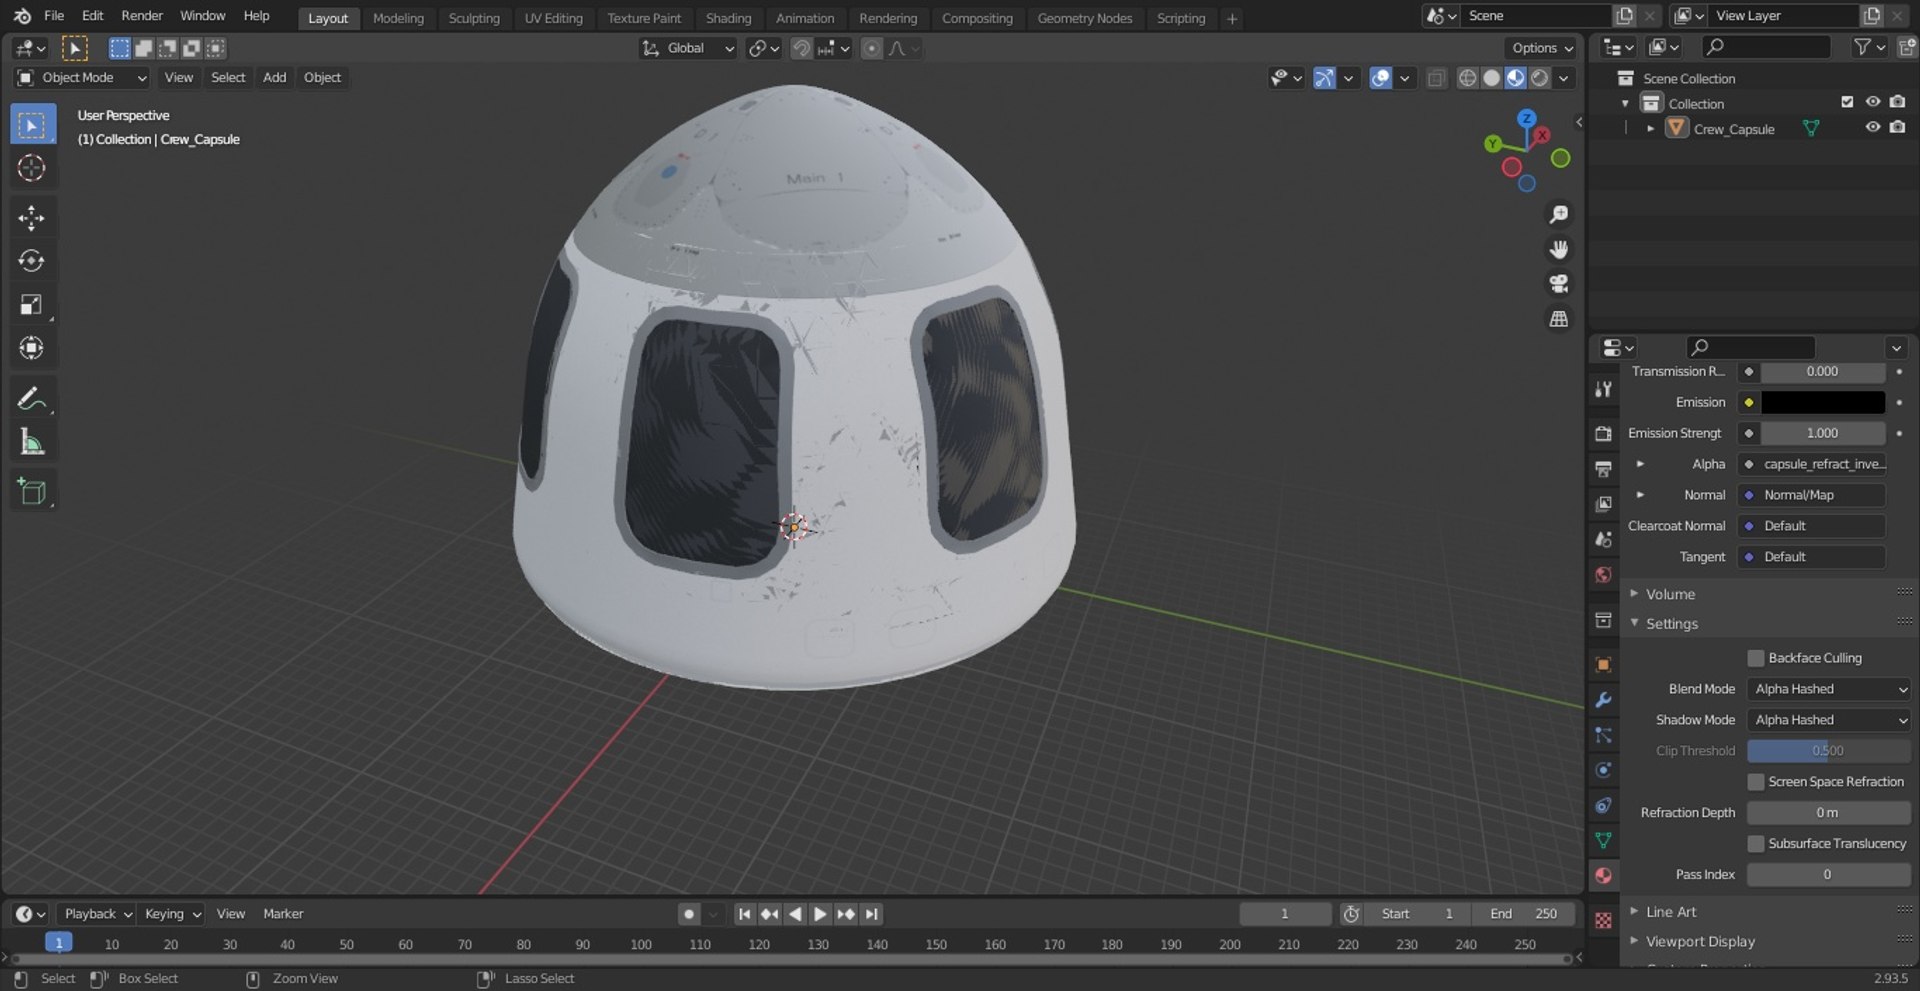Open the outliner filter funnel
The image size is (1920, 991).
(x=1862, y=47)
